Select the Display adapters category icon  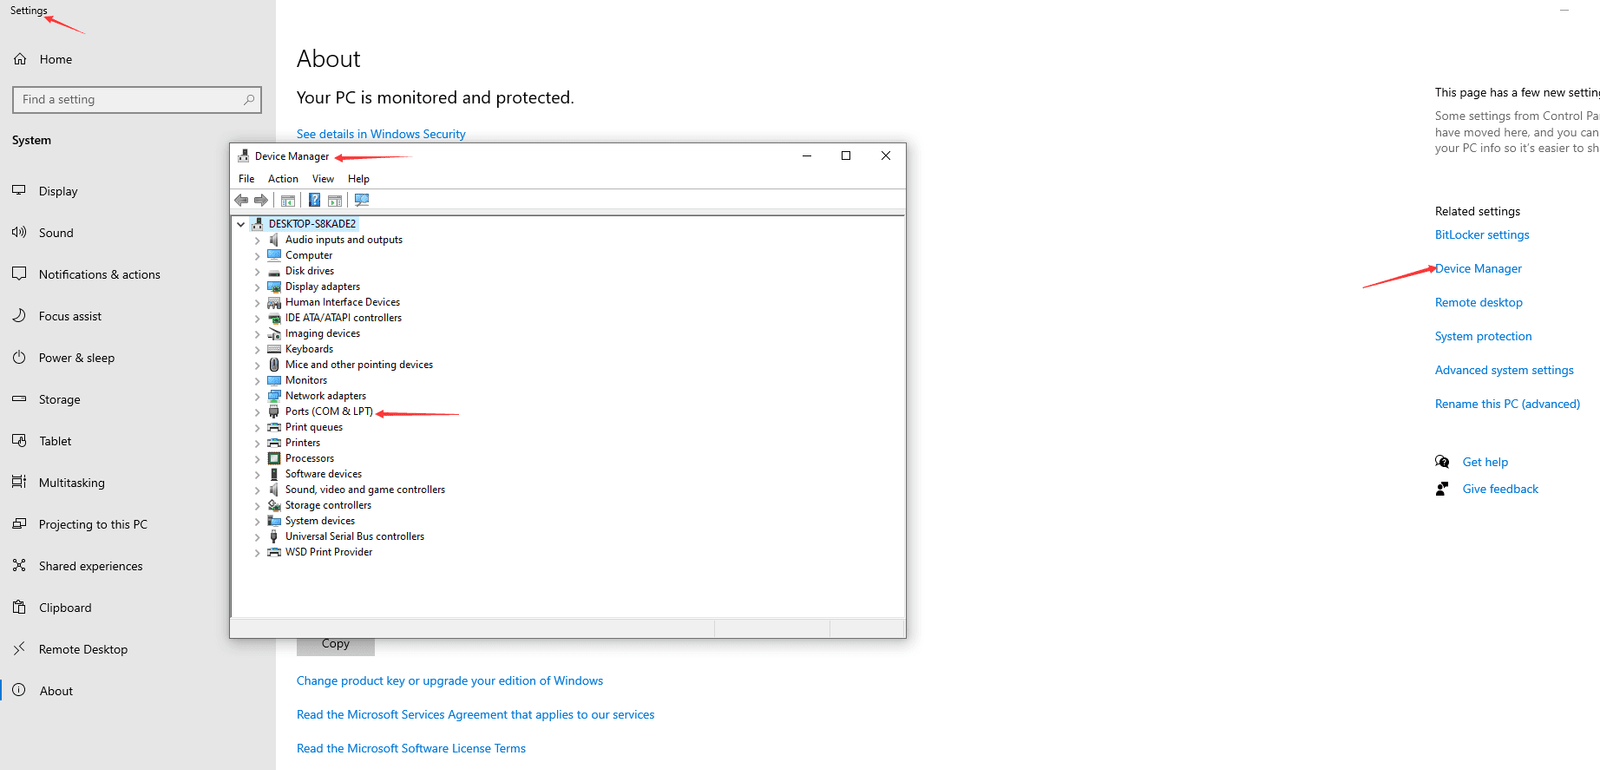tap(274, 287)
